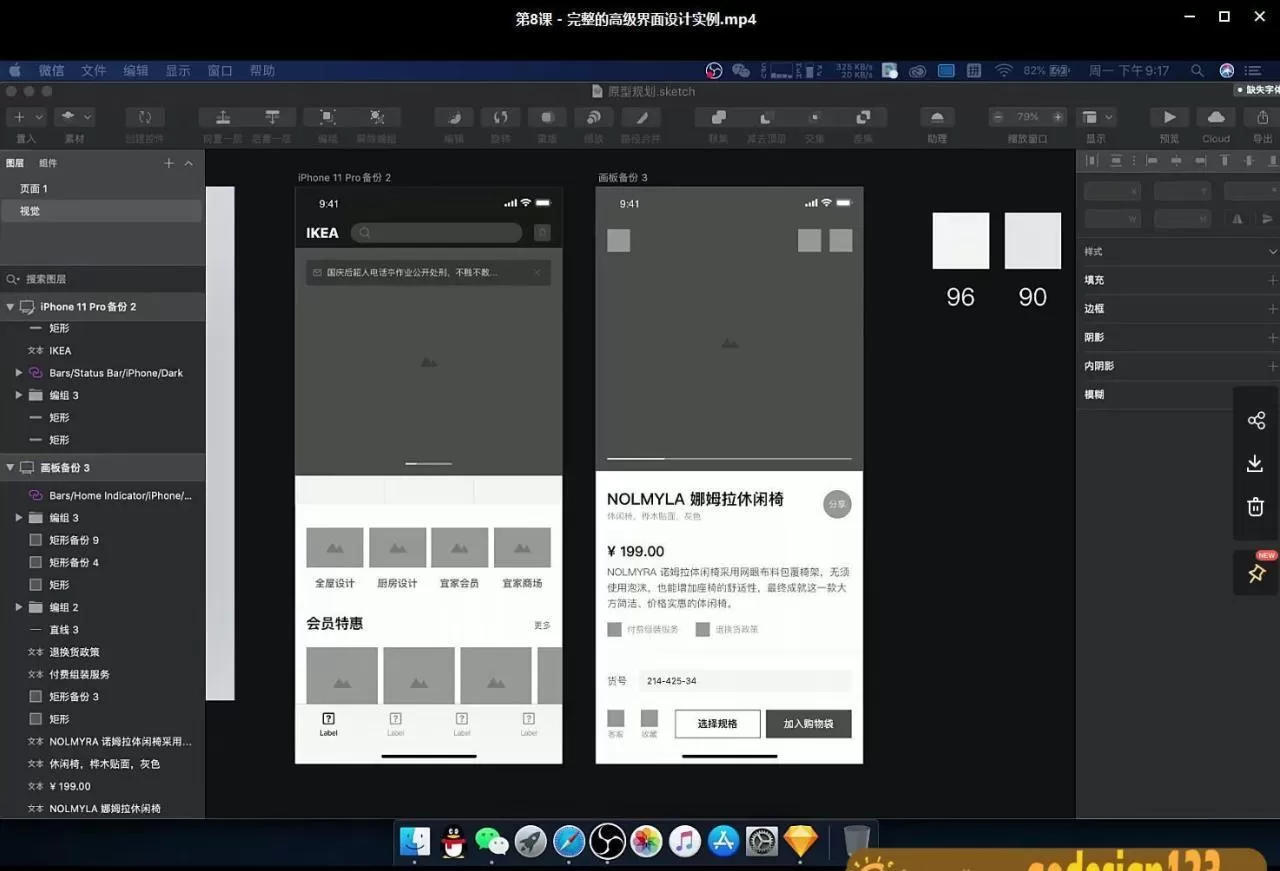The image size is (1280, 871).
Task: Switch to the 组件 components tab
Action: tap(48, 163)
